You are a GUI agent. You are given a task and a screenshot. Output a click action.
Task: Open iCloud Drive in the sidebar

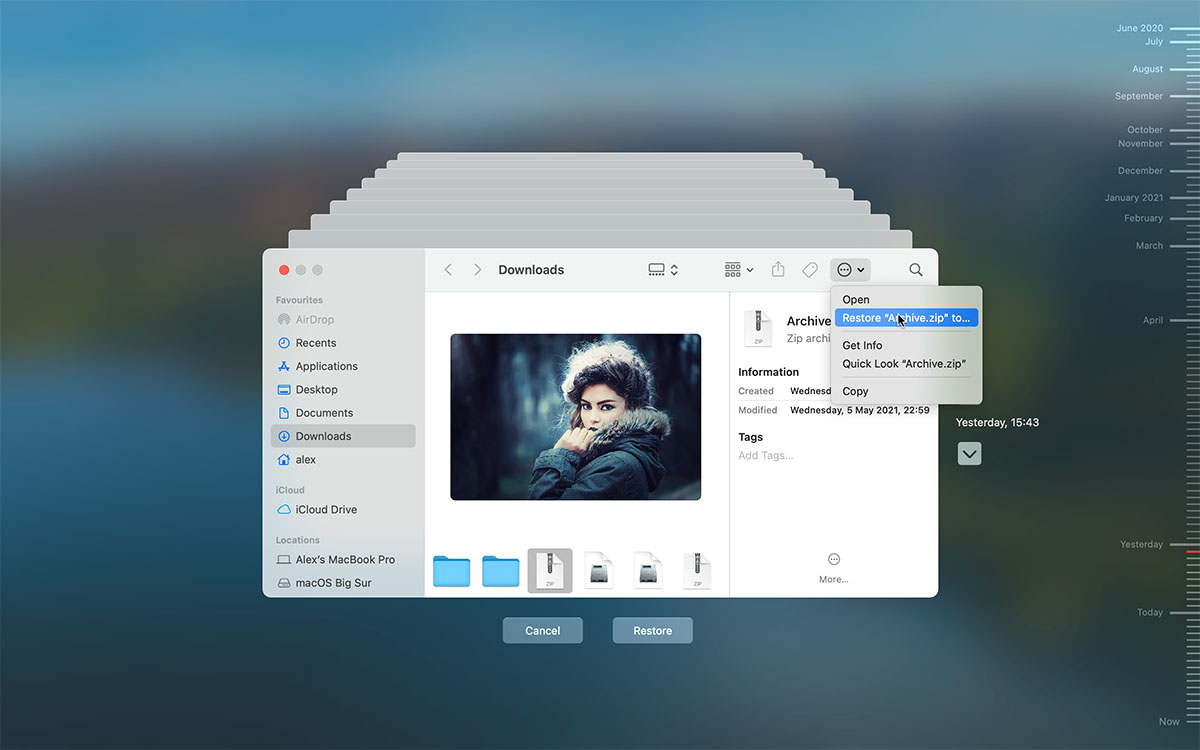coord(343,510)
